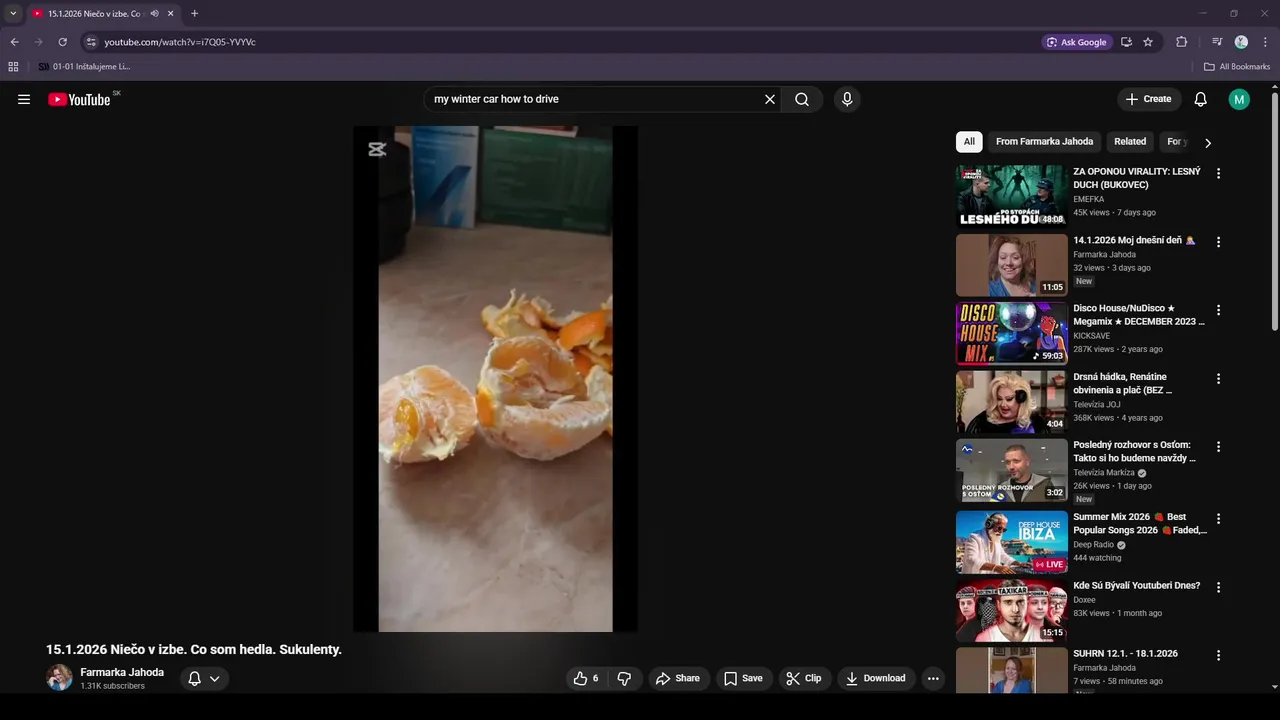This screenshot has width=1280, height=720.
Task: Open the apps grid in bookmarks bar
Action: click(13, 67)
